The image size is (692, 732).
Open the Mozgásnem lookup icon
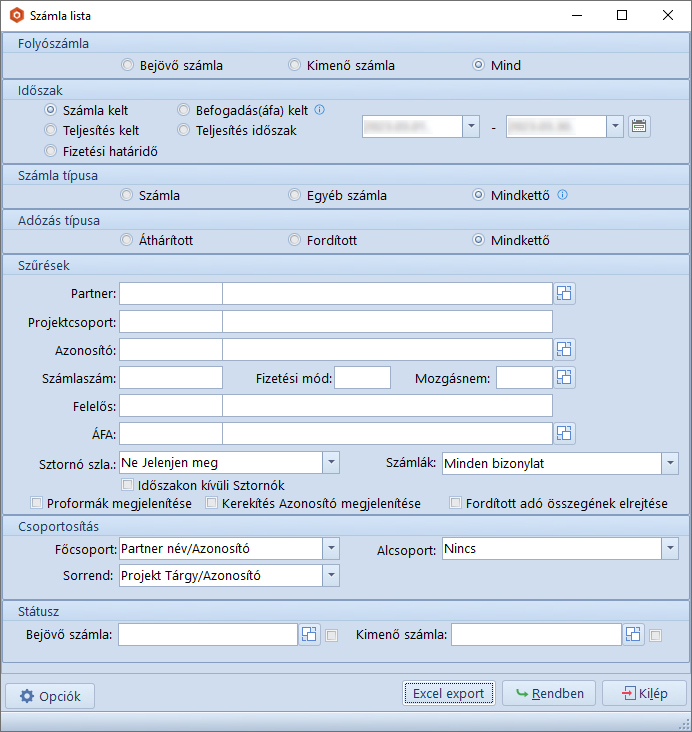(x=565, y=377)
